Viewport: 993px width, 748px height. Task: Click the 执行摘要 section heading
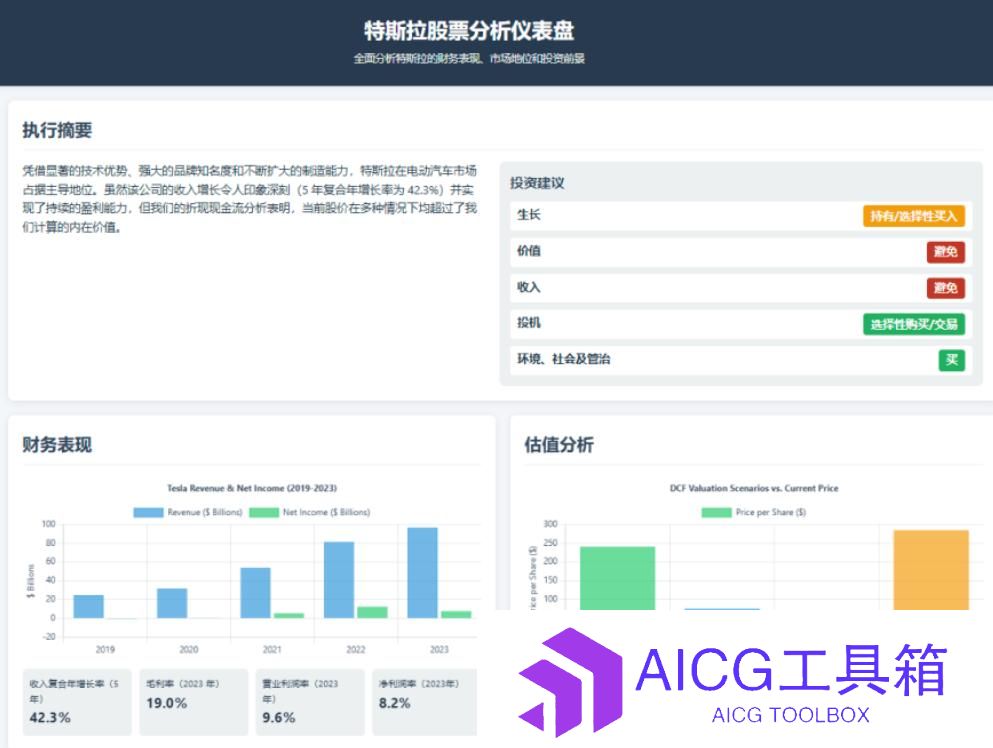(x=57, y=130)
